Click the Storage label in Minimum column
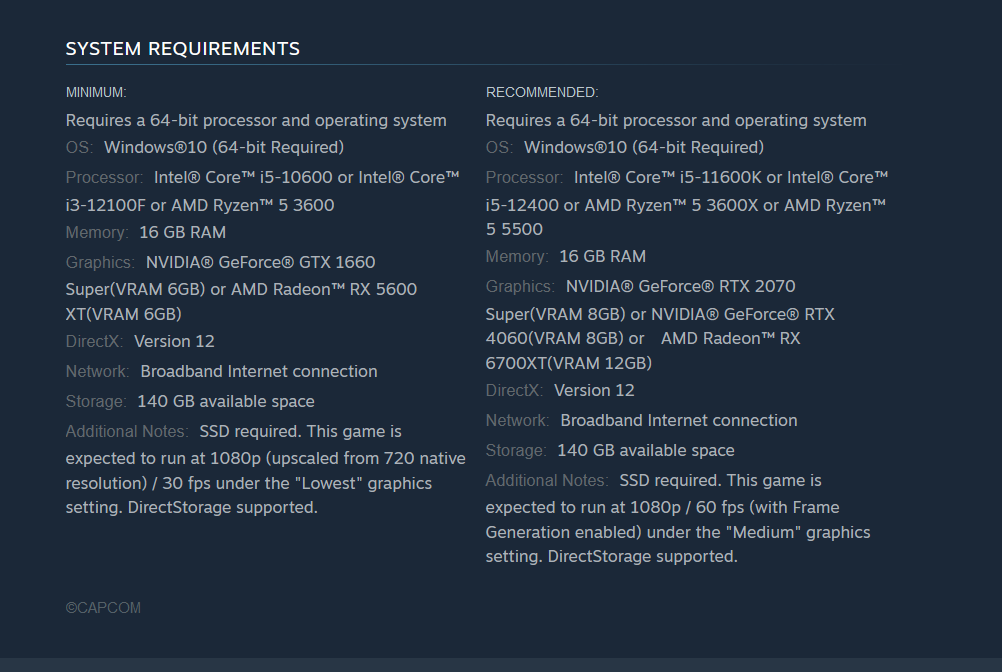1002x672 pixels. pyautogui.click(x=96, y=401)
